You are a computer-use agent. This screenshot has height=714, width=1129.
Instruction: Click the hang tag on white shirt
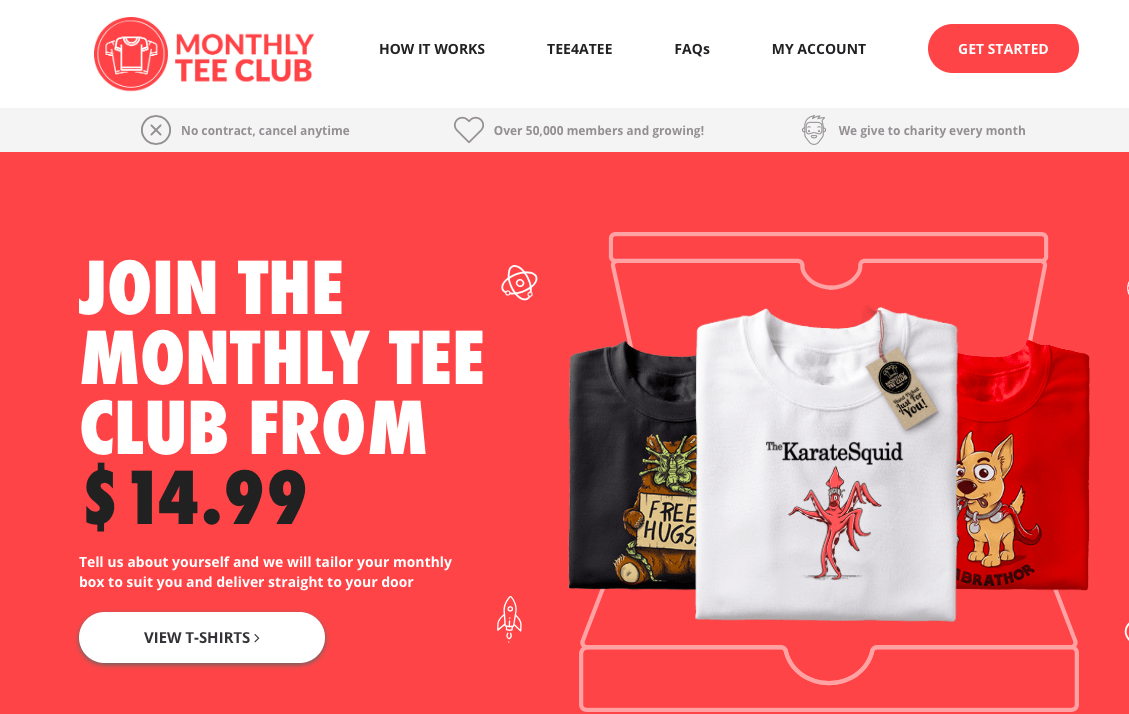pyautogui.click(x=900, y=388)
